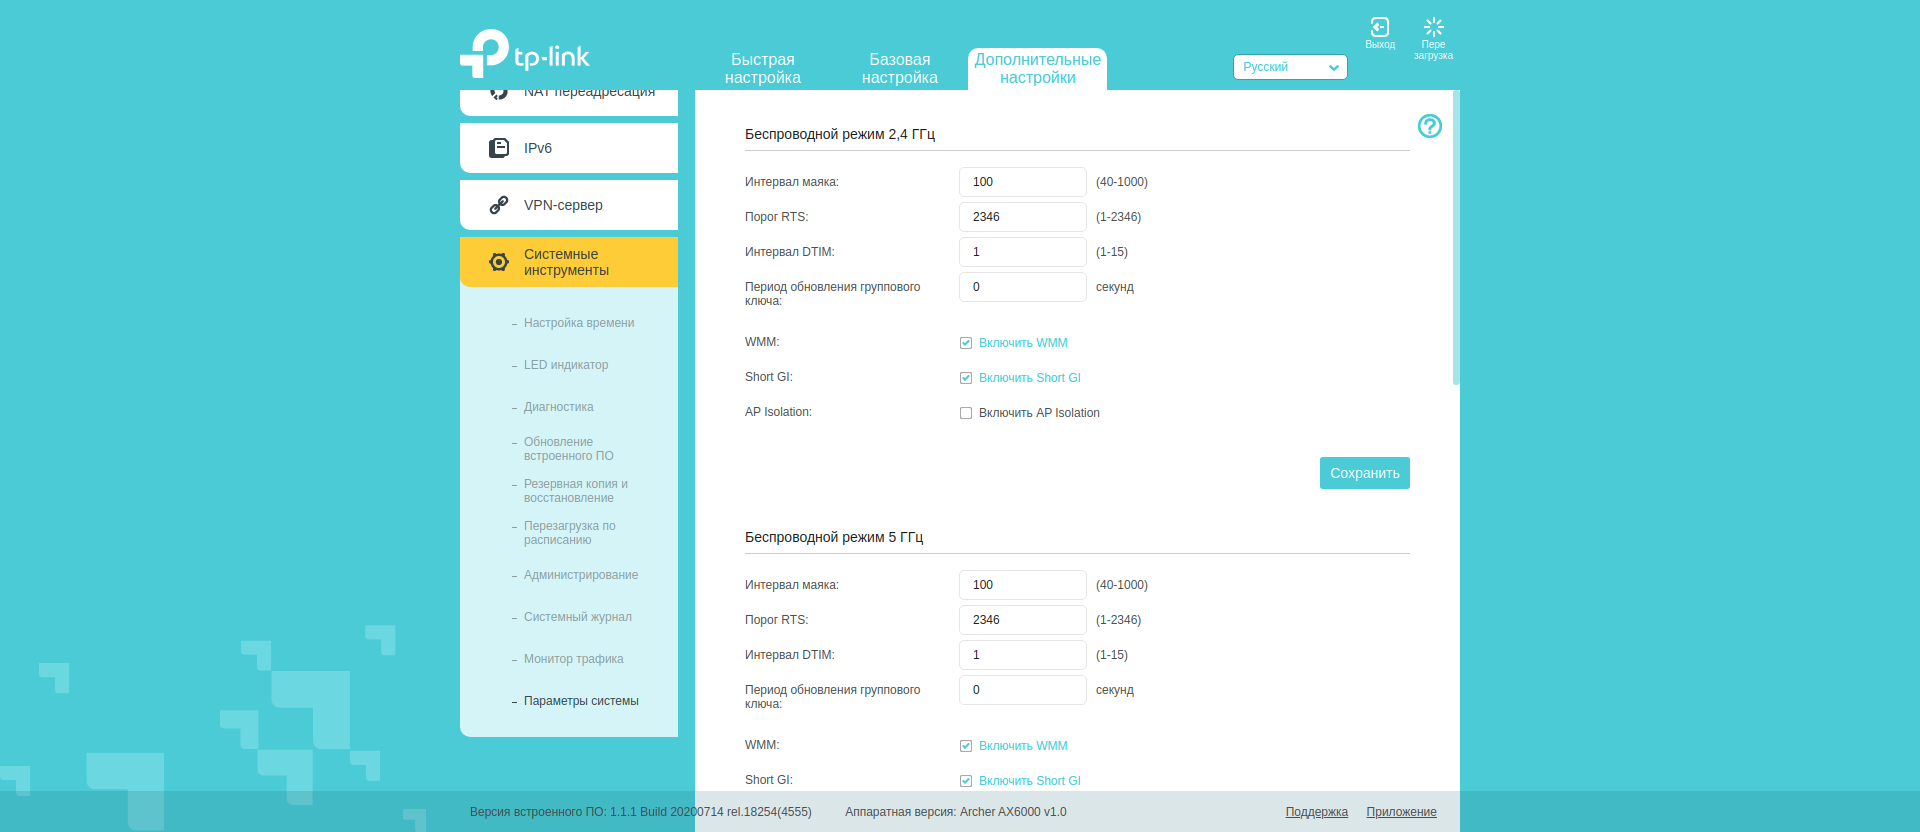Enable AP Isolation checkbox
Image resolution: width=1920 pixels, height=832 pixels.
pos(966,413)
